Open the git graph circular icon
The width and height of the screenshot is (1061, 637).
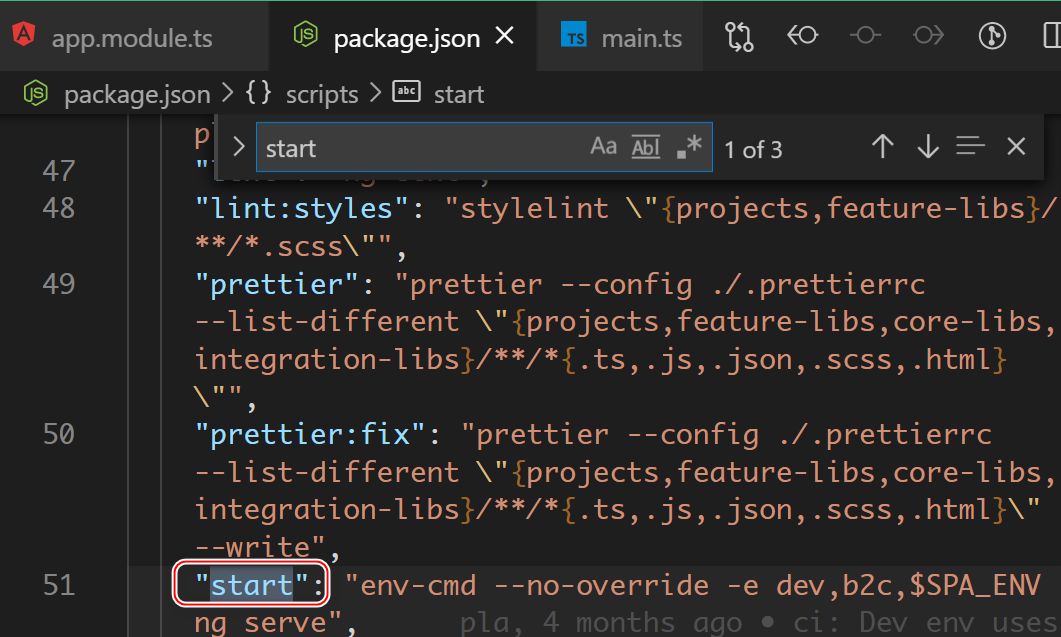(991, 37)
